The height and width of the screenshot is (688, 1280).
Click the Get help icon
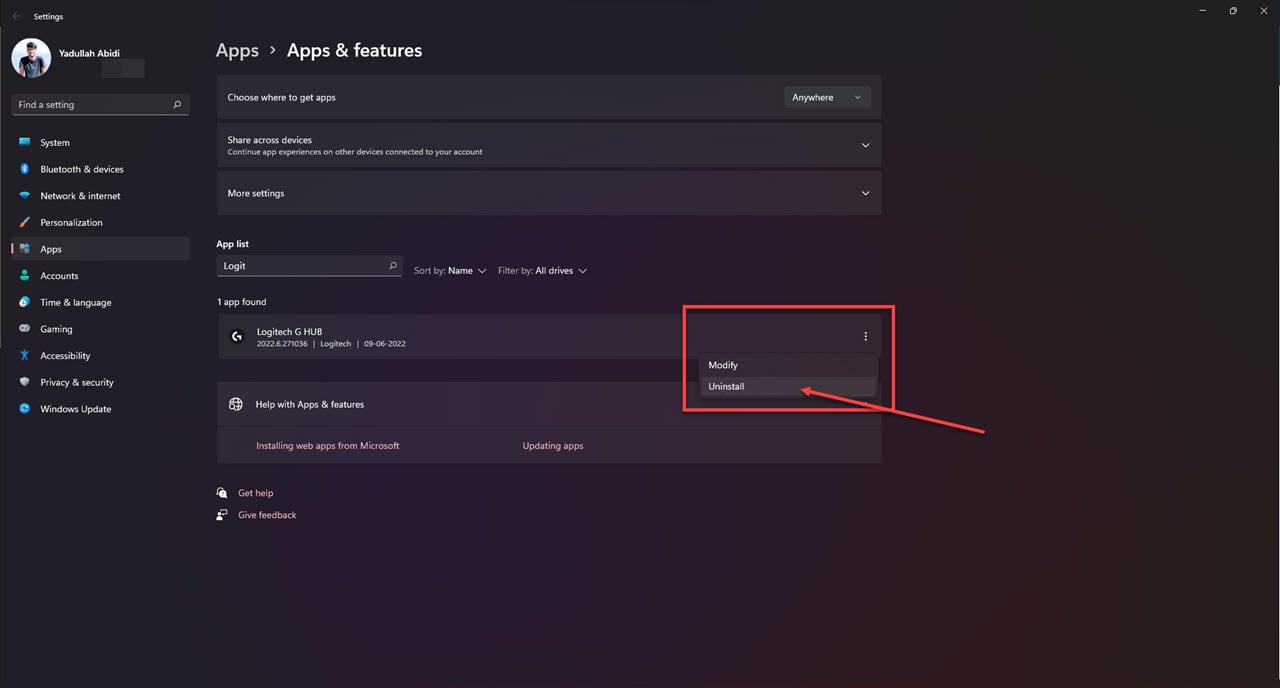click(222, 493)
